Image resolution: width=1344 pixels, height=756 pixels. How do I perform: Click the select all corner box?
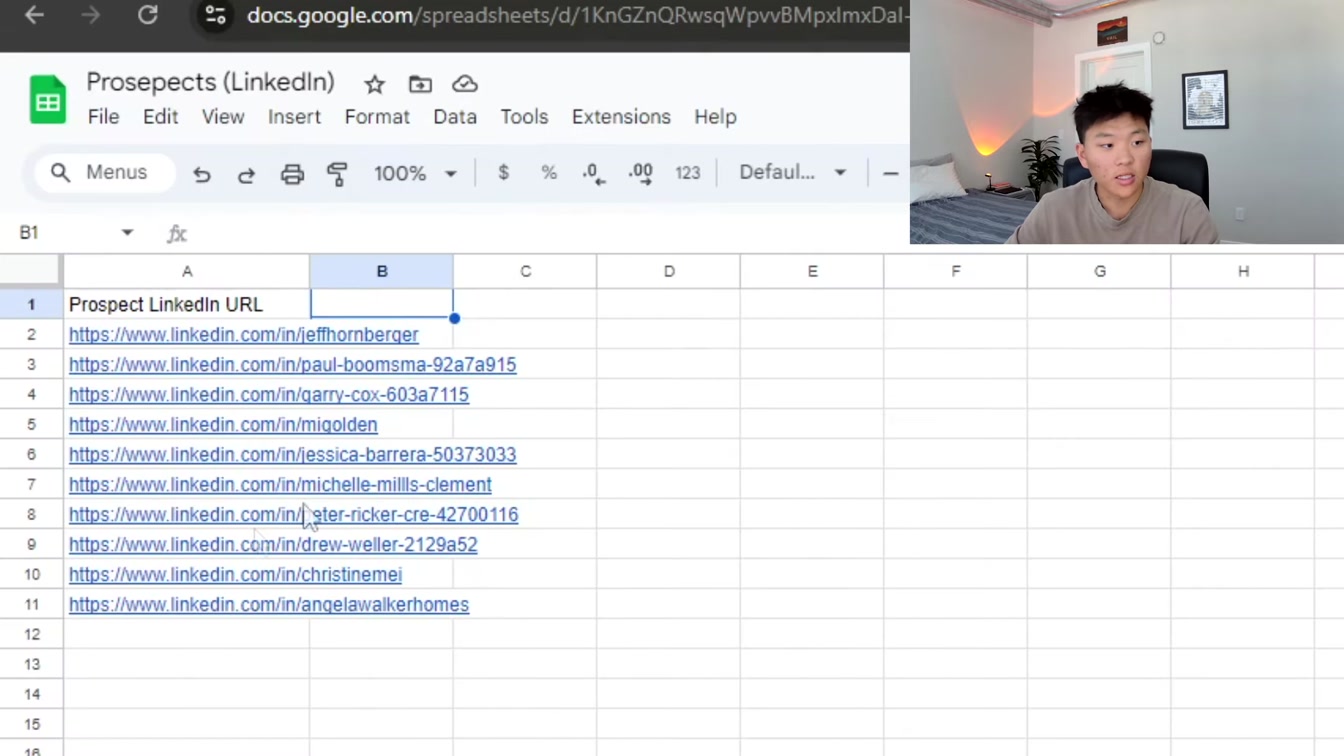[31, 271]
